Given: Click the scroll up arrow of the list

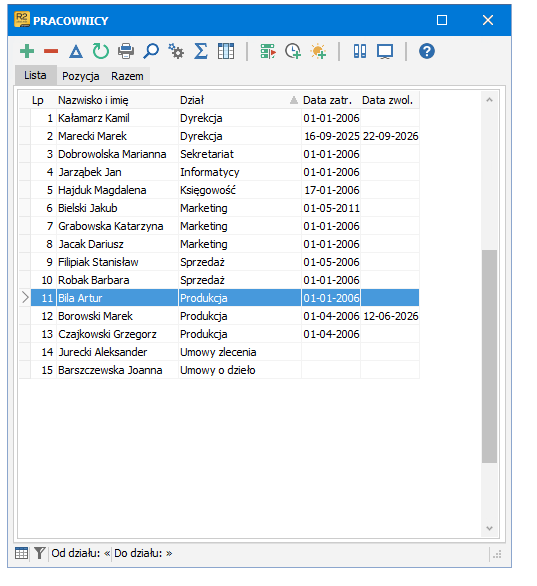Looking at the screenshot, I should [x=490, y=100].
